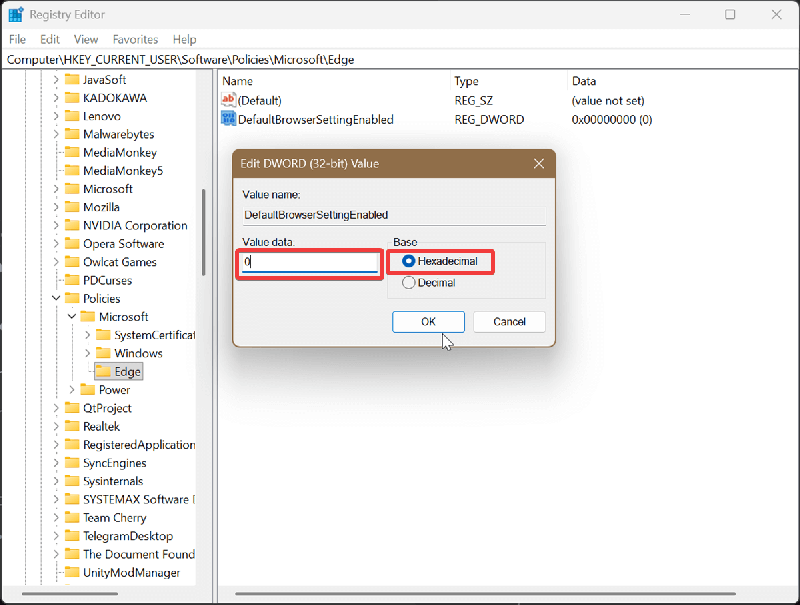Click the Policies folder icon

click(72, 298)
